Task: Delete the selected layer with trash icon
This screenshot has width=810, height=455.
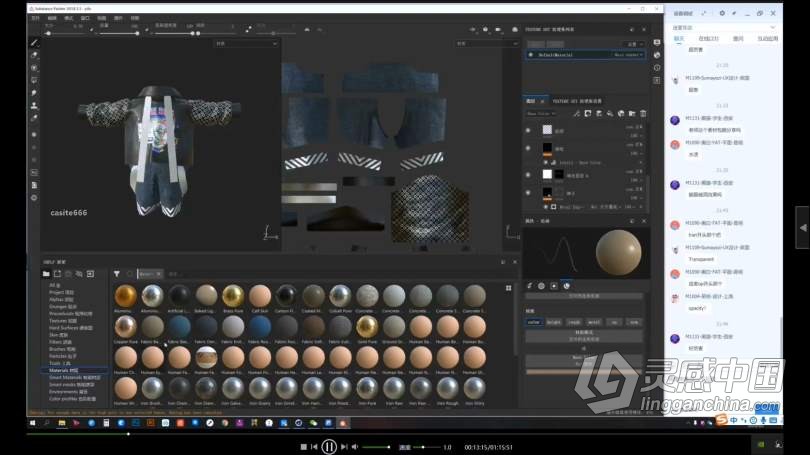Action: pyautogui.click(x=643, y=114)
